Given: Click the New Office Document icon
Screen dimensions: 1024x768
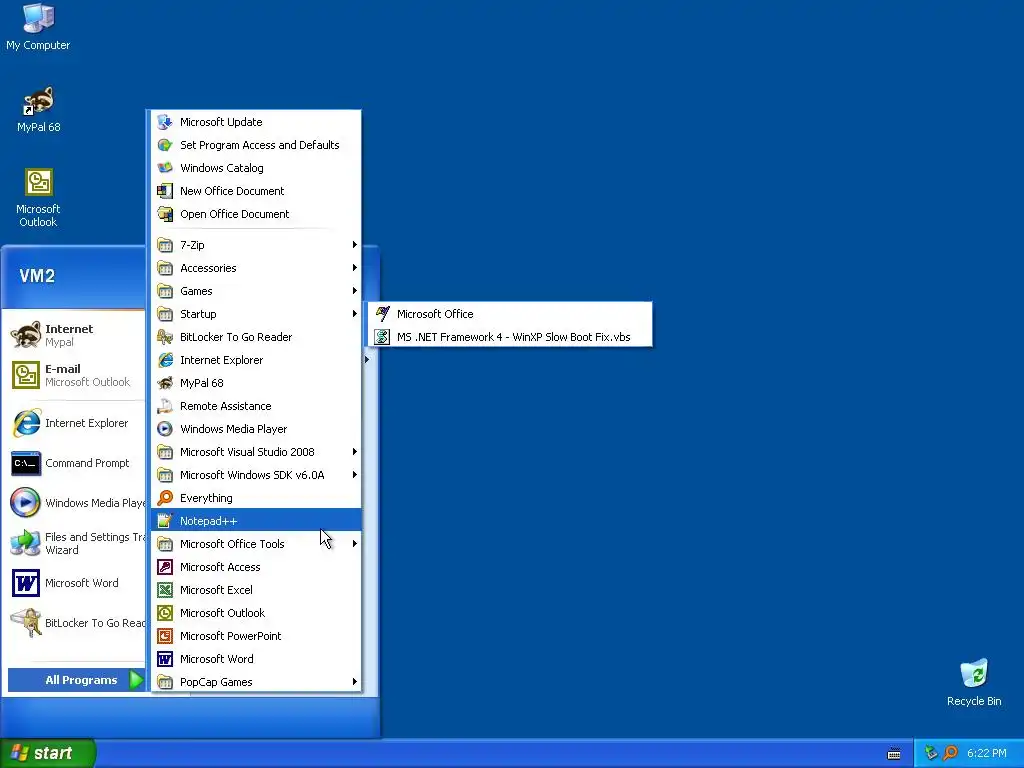Looking at the screenshot, I should coord(165,191).
